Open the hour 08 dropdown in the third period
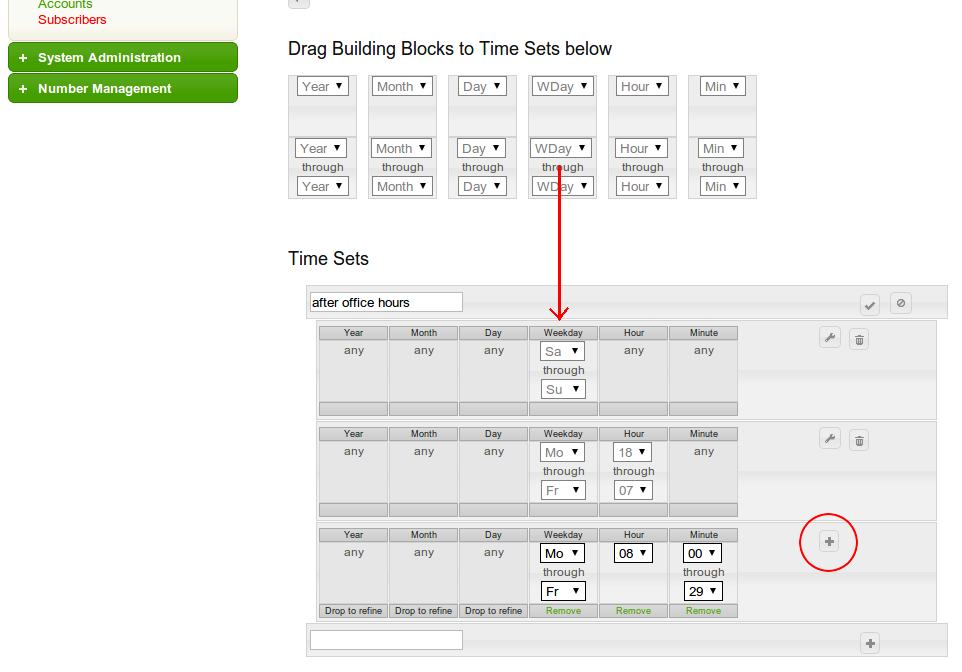The height and width of the screenshot is (672, 962). click(633, 554)
